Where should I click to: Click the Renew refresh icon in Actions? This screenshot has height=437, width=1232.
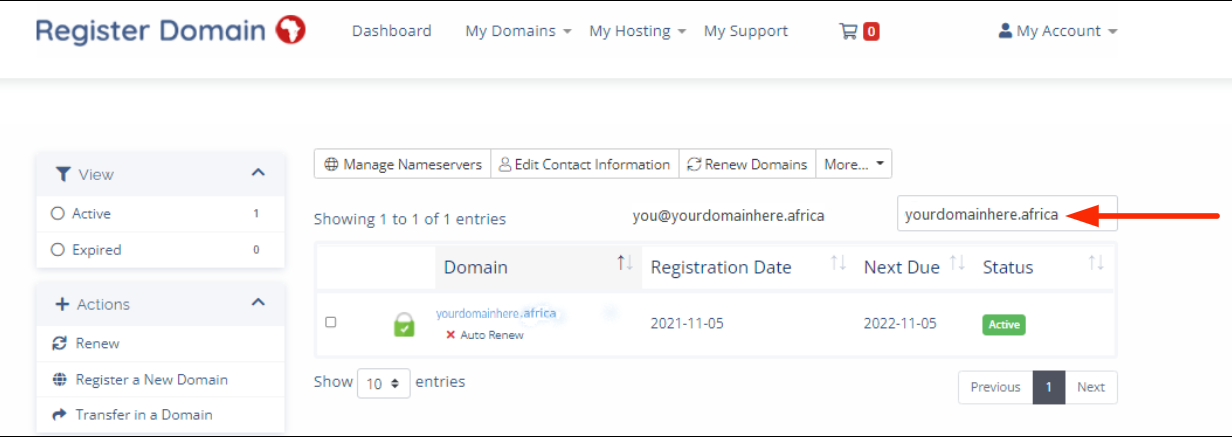58,343
